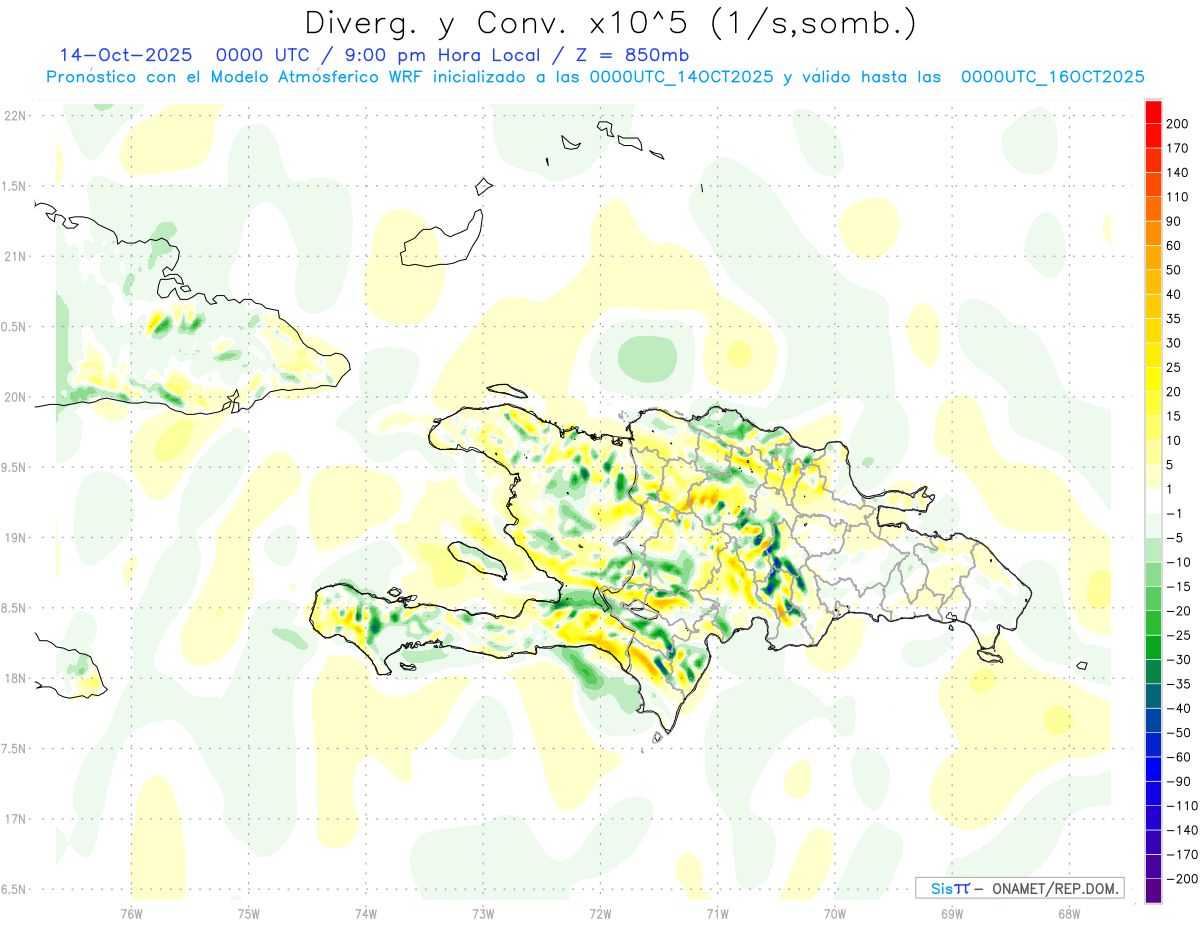1200x927 pixels.
Task: Click the legend swatch between -50 and -60
Action: coord(1154,745)
